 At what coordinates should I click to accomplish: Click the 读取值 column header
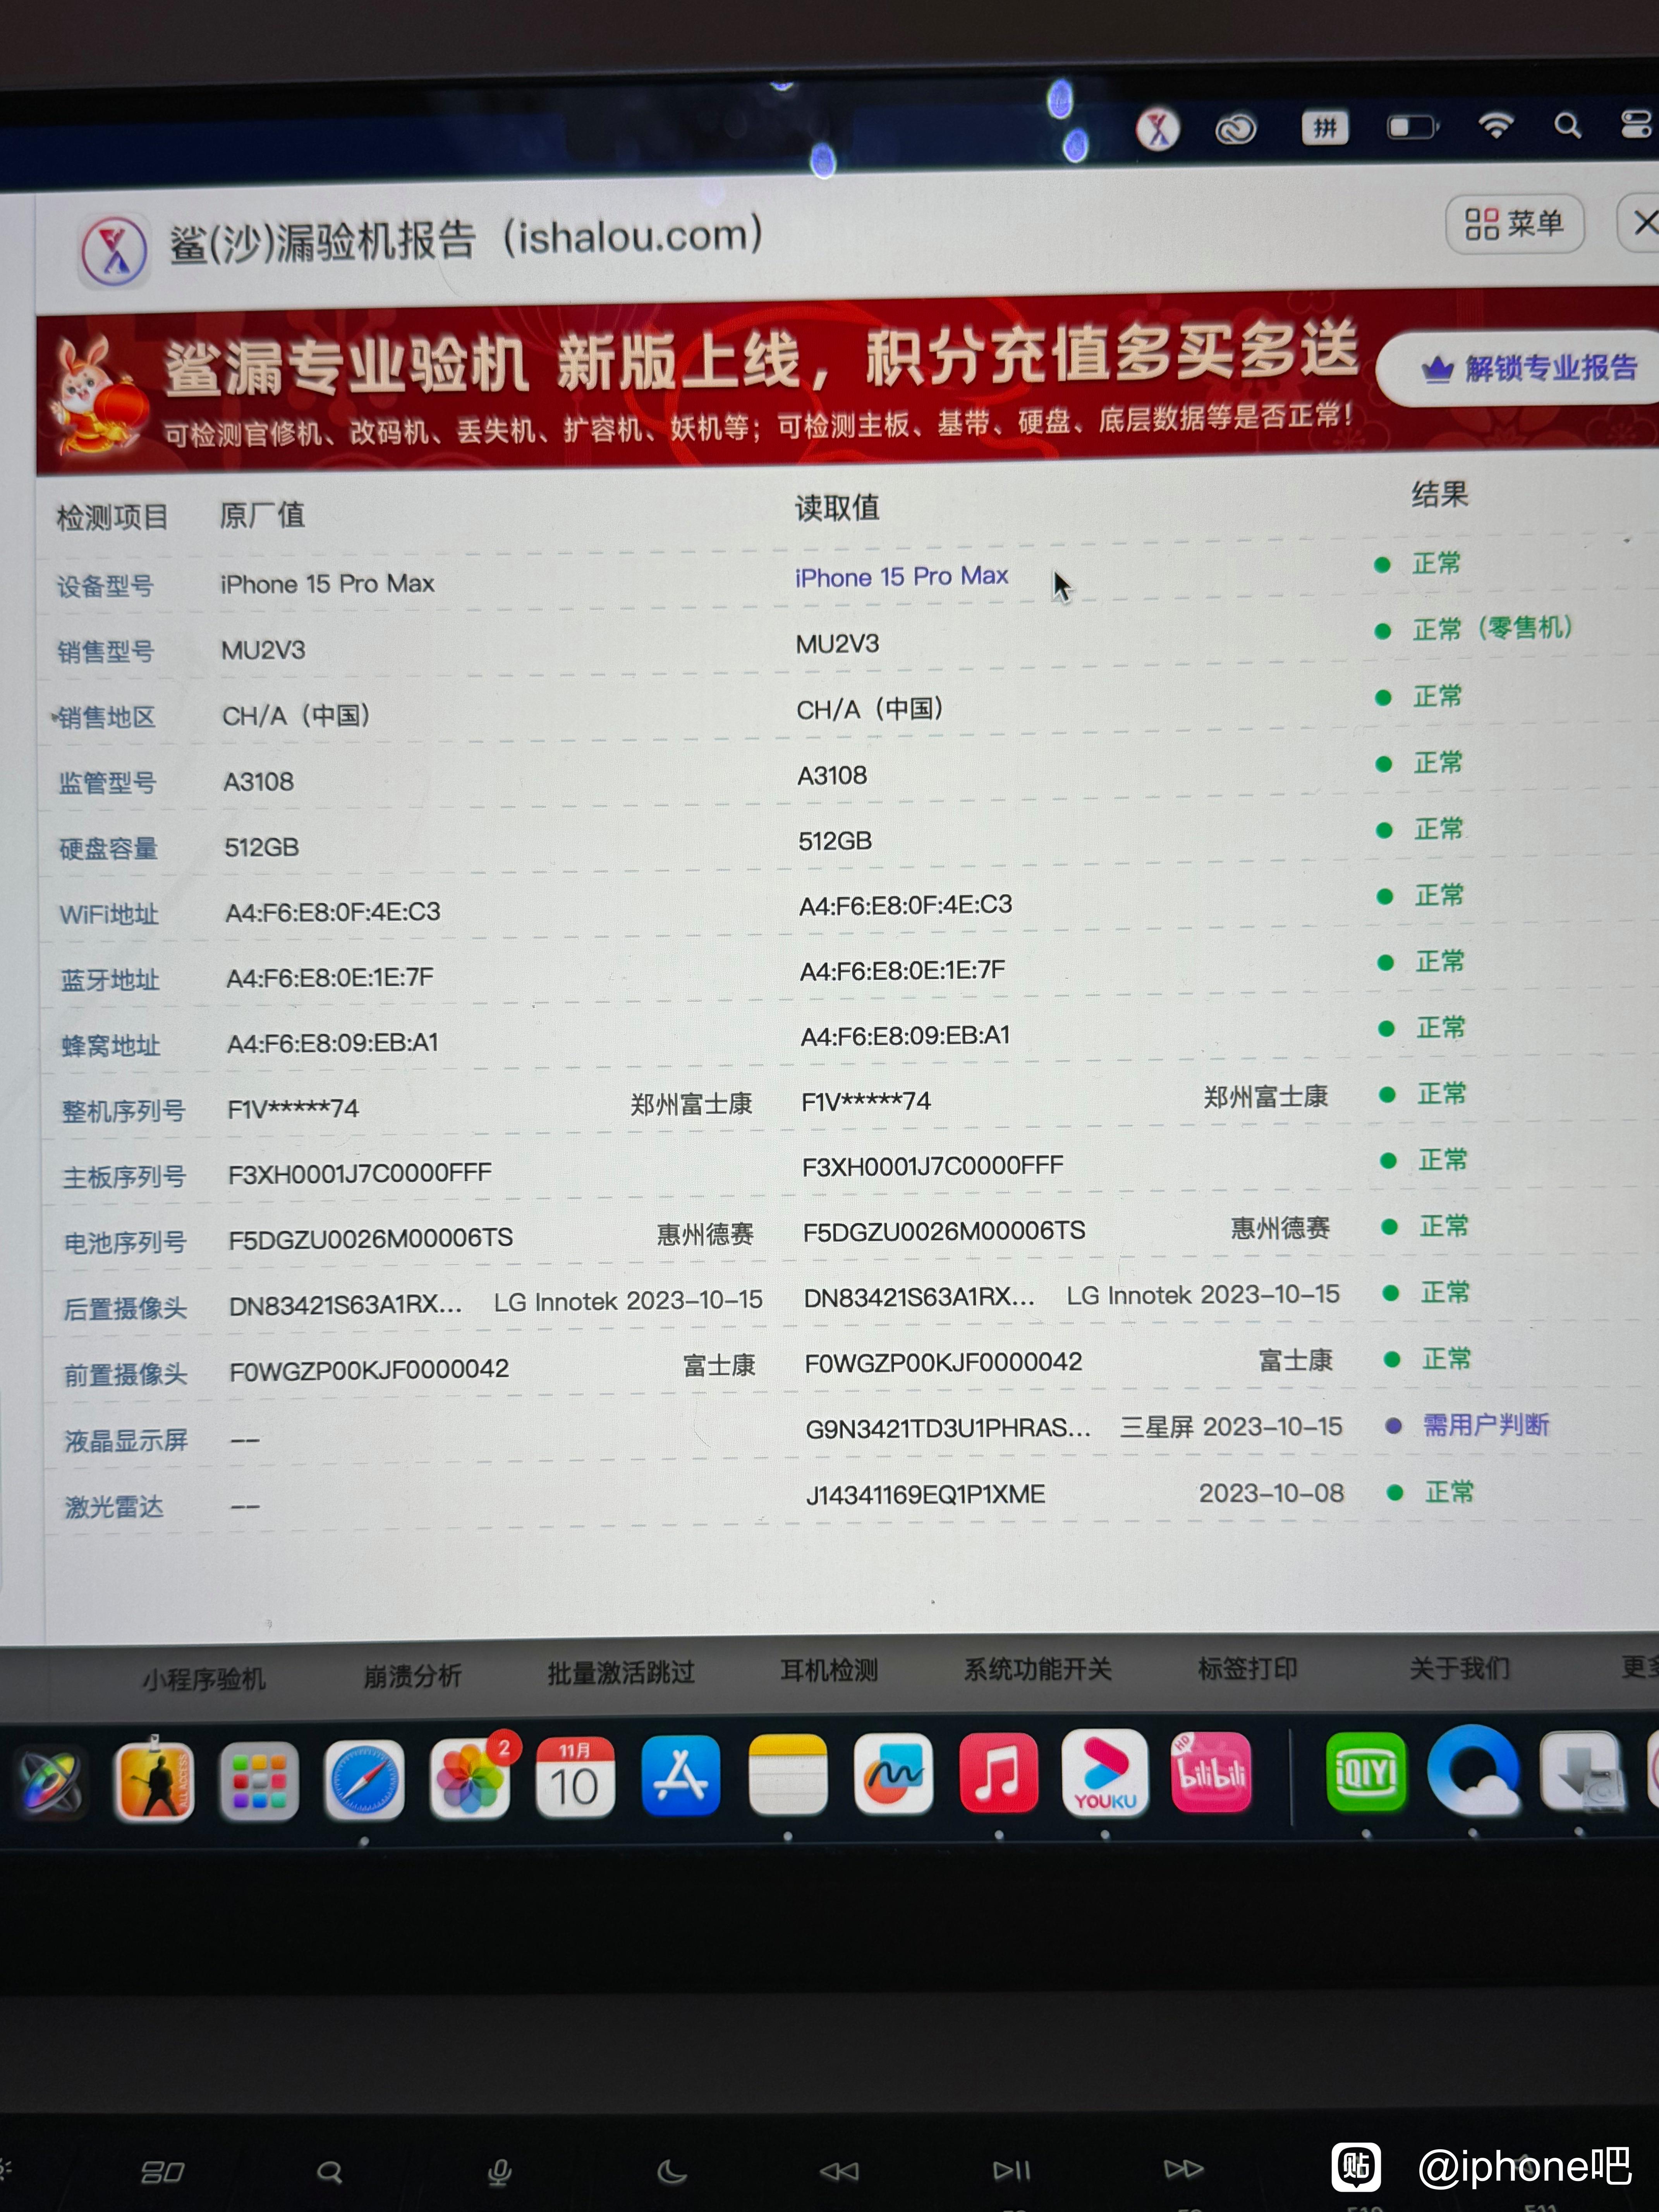coord(837,508)
